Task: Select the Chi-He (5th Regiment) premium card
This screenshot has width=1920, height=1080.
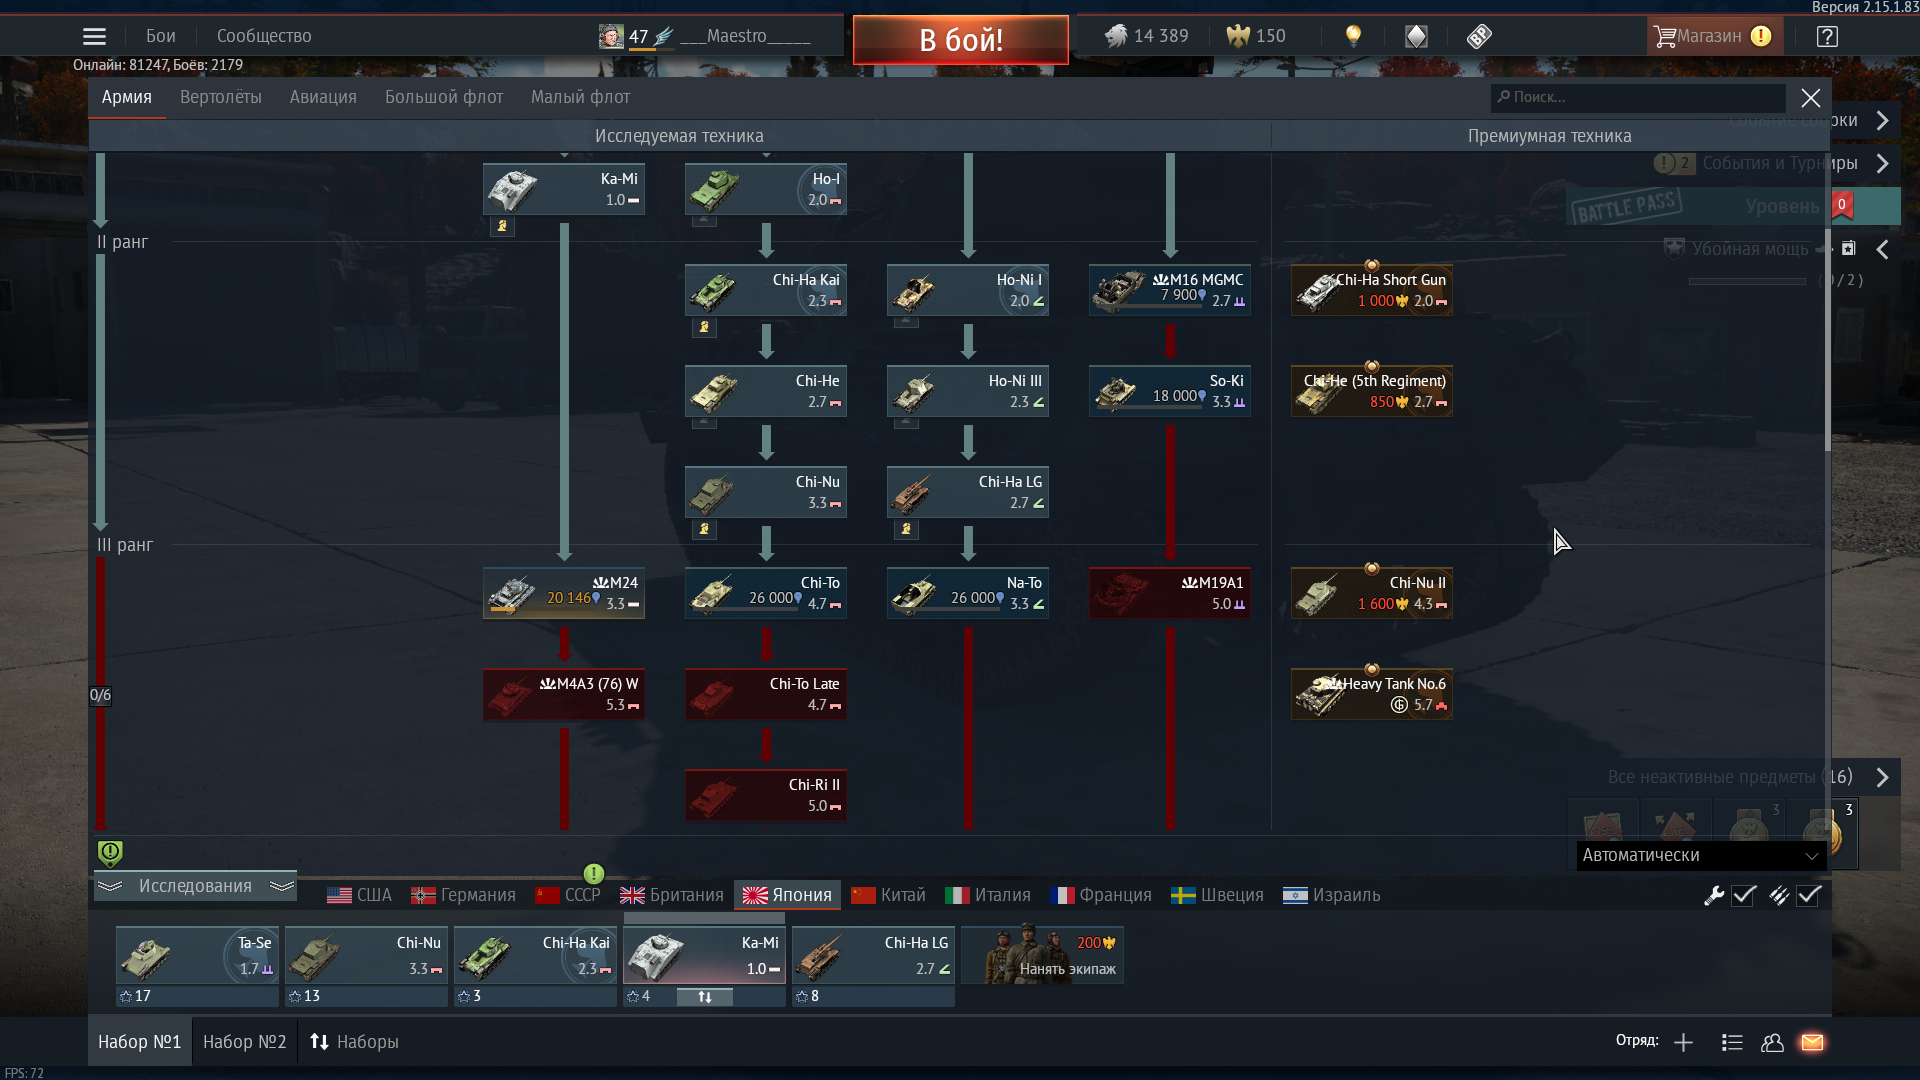Action: tap(1372, 391)
